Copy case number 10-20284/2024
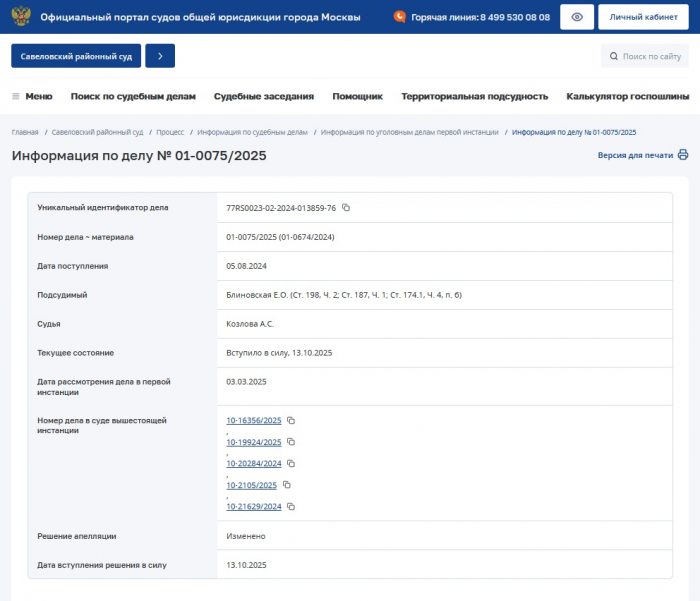 291,463
